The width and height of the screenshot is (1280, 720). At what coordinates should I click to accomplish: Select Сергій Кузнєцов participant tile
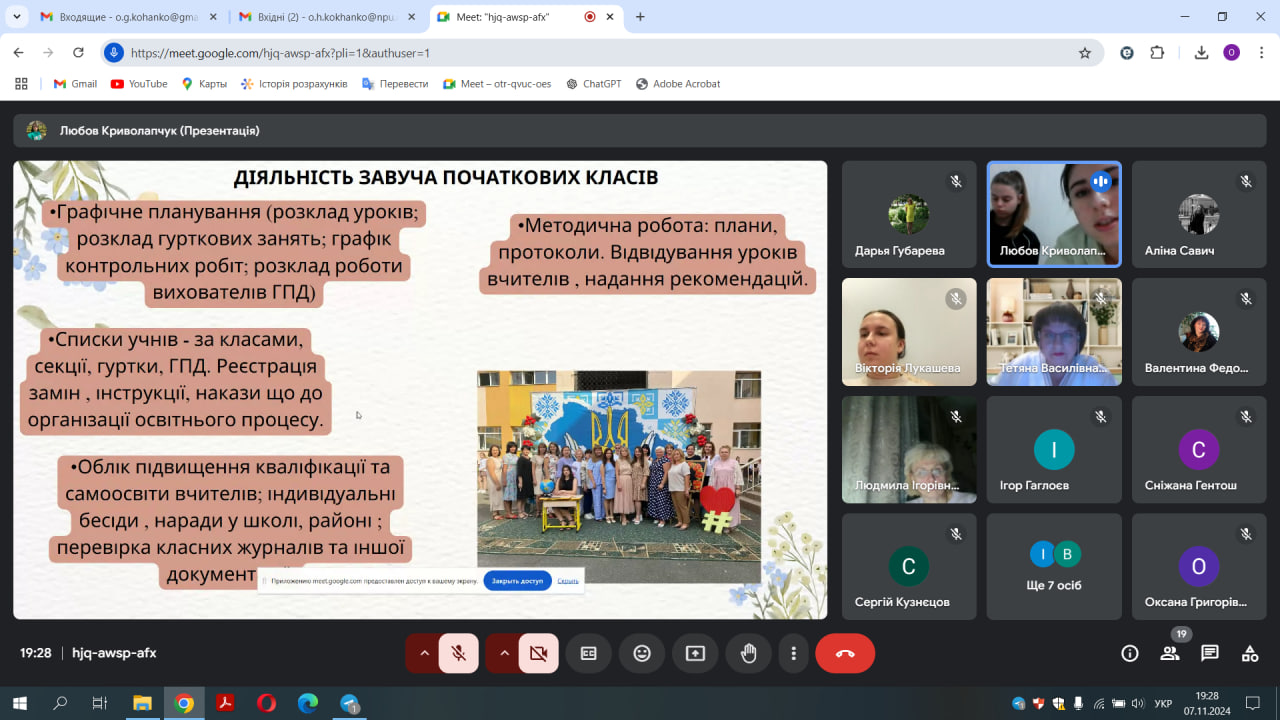[x=909, y=567]
